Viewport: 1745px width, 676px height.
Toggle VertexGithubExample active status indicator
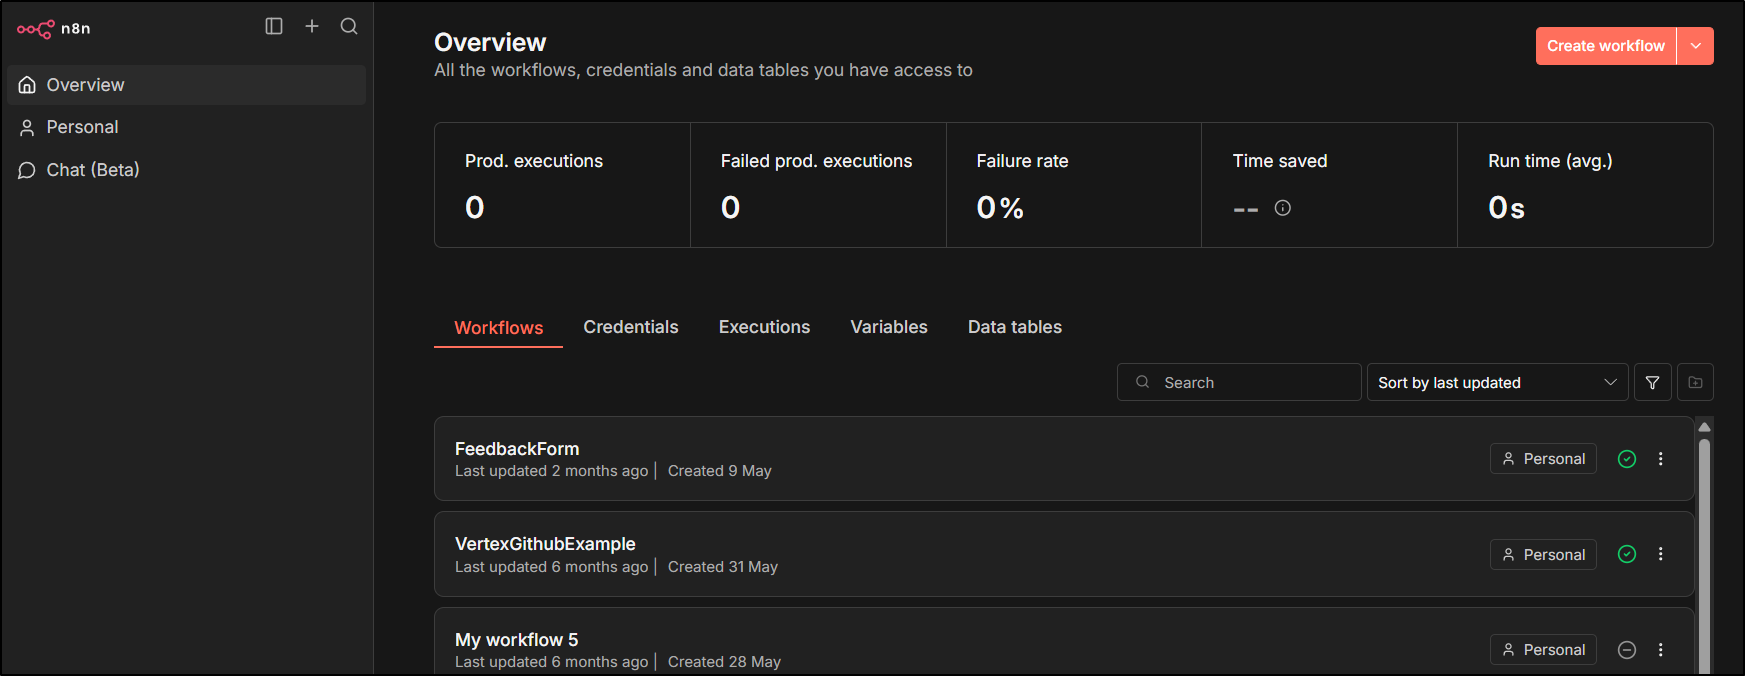point(1627,554)
